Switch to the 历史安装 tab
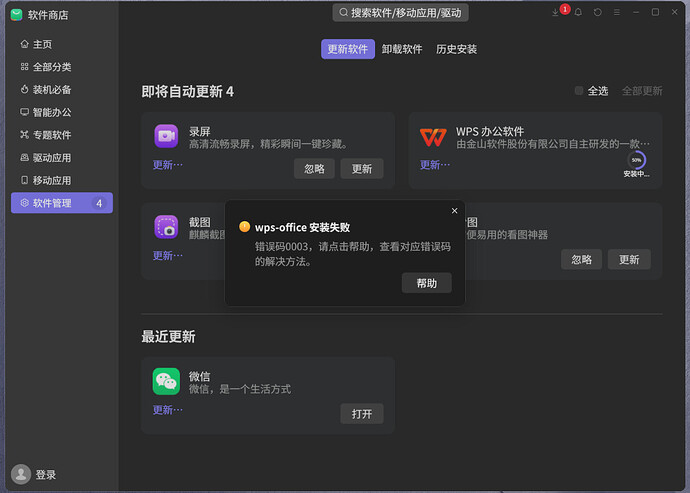Screen dimensions: 690x493 pyautogui.click(x=456, y=49)
